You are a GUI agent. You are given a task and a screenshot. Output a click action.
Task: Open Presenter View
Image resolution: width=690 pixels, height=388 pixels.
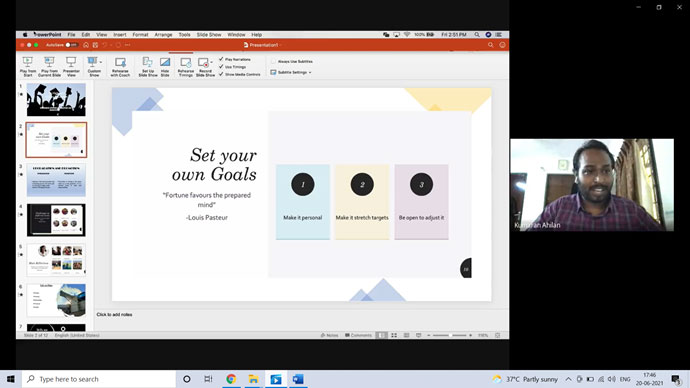(71, 66)
